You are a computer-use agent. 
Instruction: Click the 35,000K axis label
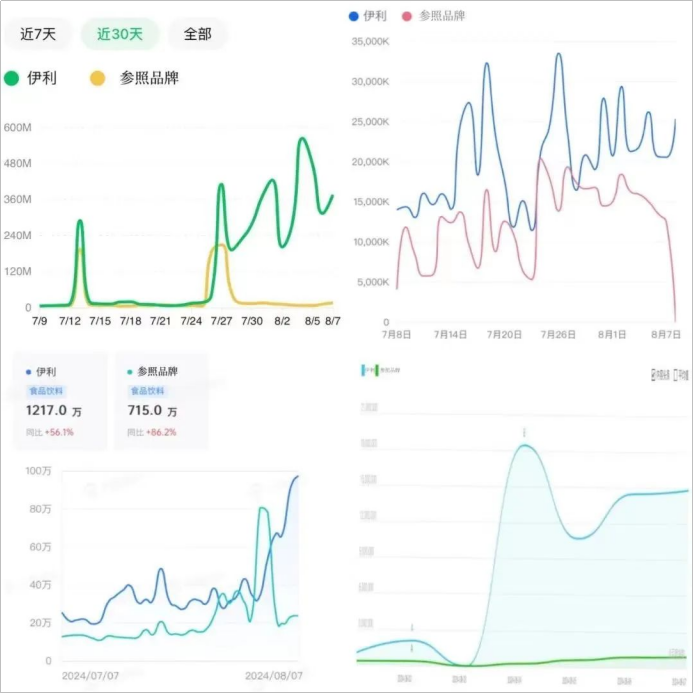pos(370,42)
